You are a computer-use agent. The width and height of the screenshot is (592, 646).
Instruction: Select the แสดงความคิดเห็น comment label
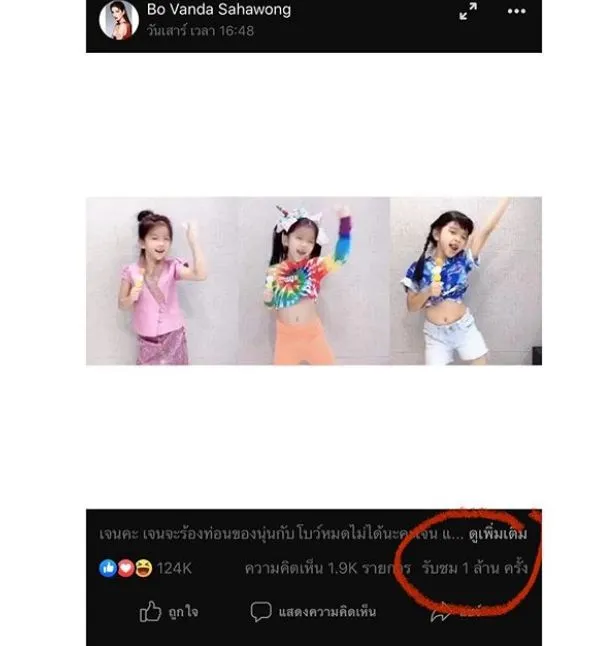pos(327,612)
